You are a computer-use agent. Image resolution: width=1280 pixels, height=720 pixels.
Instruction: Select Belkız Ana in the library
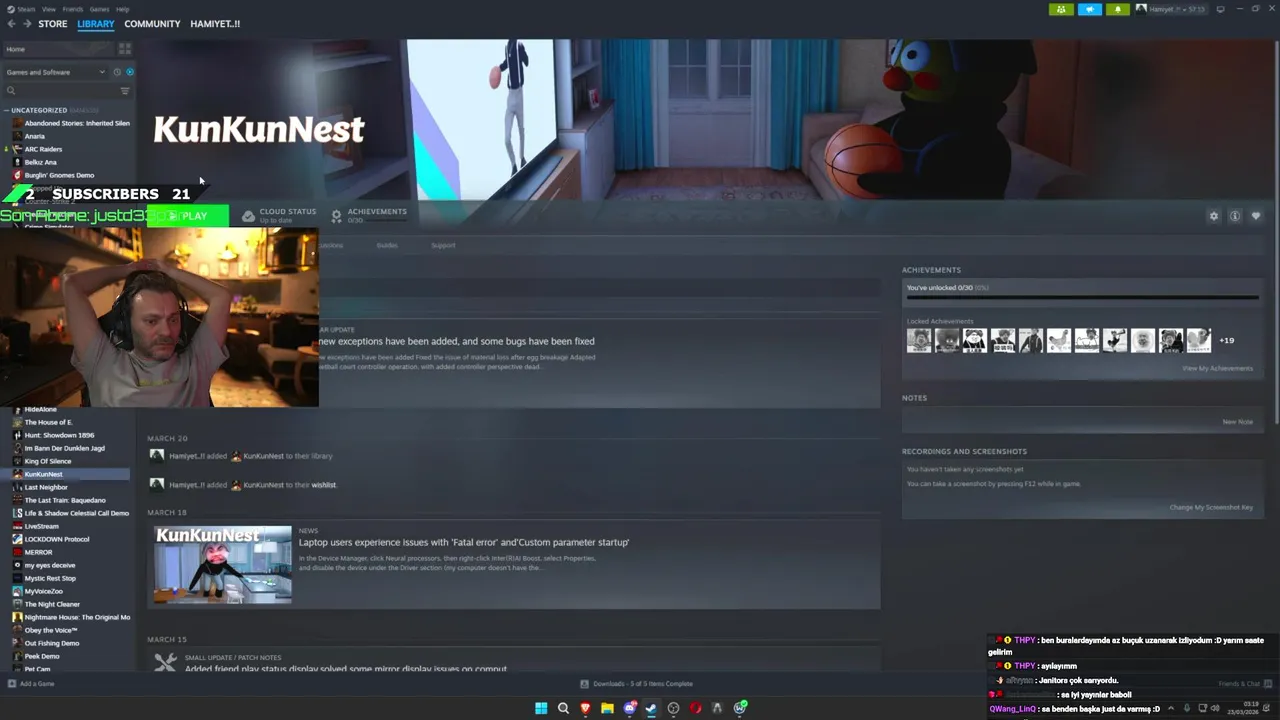click(41, 162)
